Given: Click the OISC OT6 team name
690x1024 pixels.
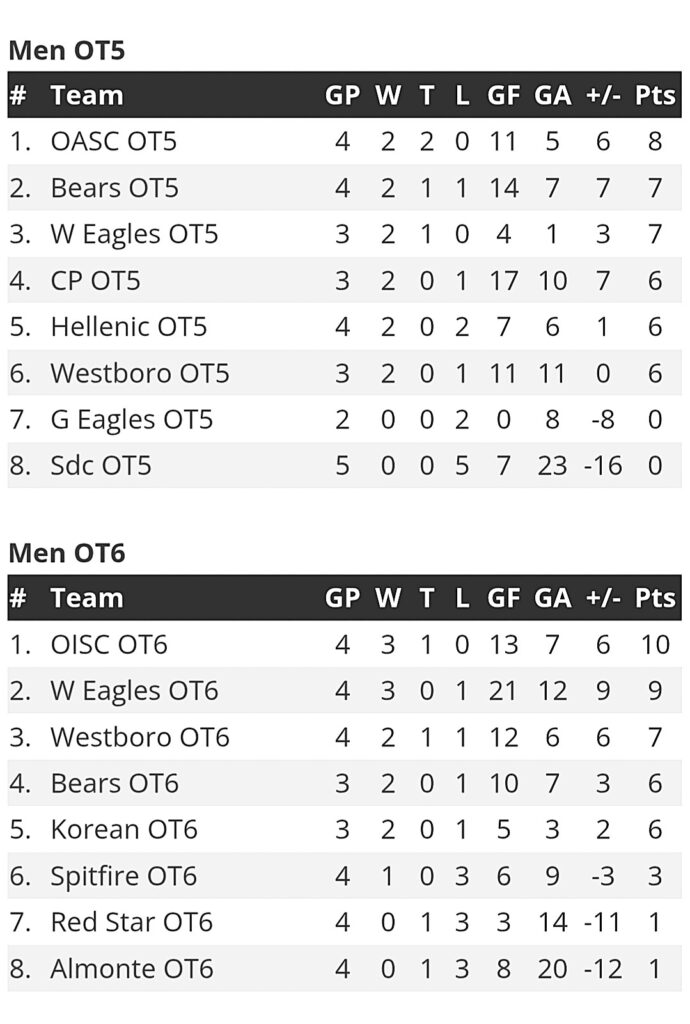Looking at the screenshot, I should [109, 645].
